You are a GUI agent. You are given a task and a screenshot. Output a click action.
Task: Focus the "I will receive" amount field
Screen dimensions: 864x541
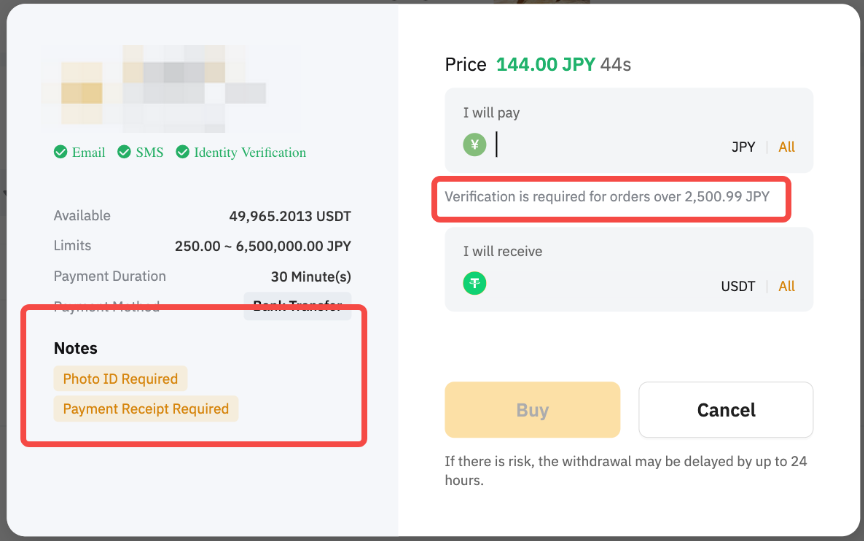coord(600,285)
